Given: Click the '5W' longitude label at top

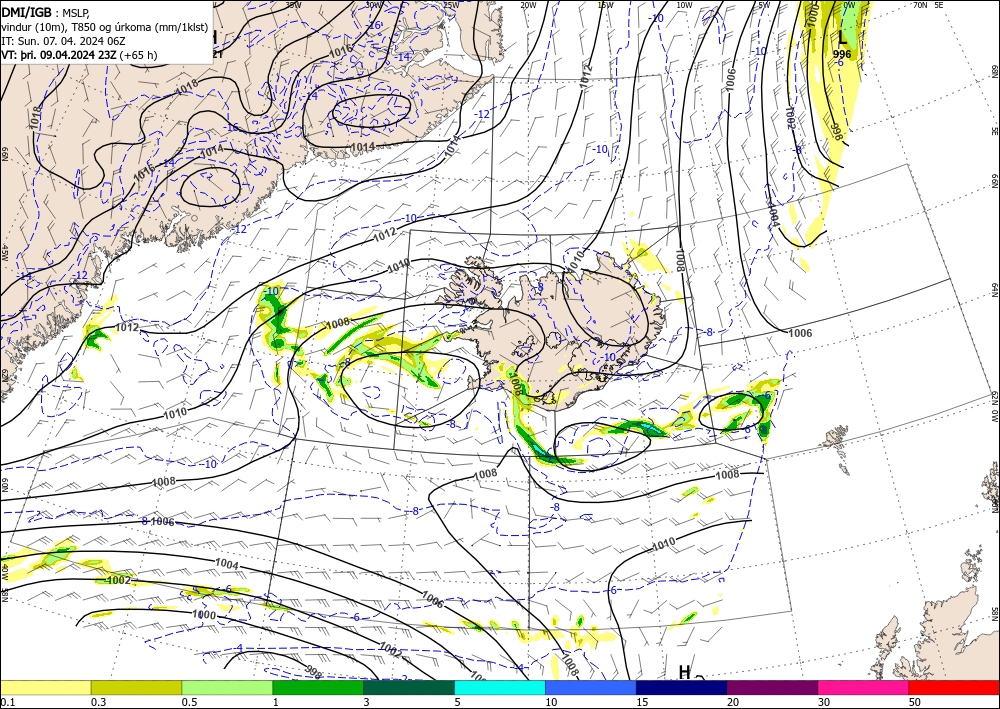Looking at the screenshot, I should [764, 5].
